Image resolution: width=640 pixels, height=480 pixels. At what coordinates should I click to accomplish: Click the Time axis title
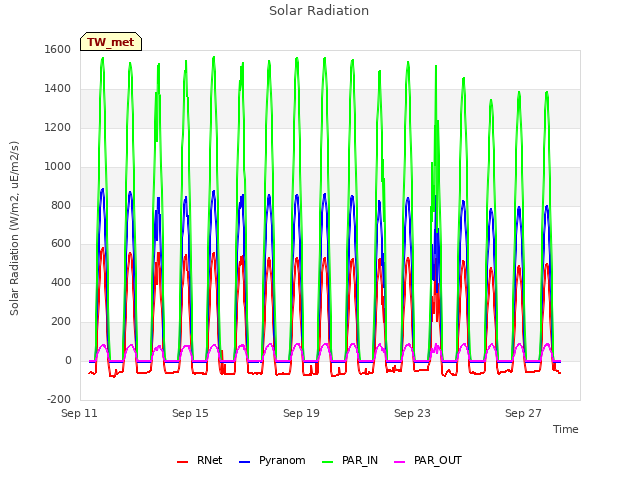pos(566,429)
